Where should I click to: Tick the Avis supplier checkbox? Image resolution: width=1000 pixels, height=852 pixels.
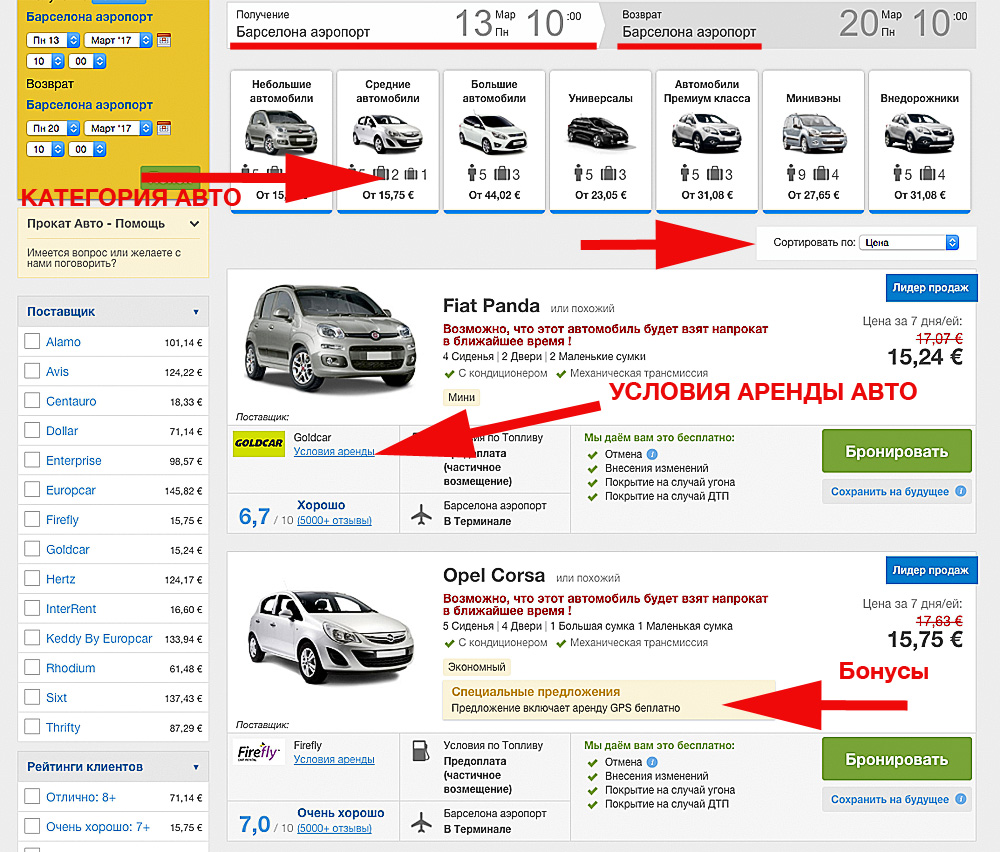tap(32, 371)
